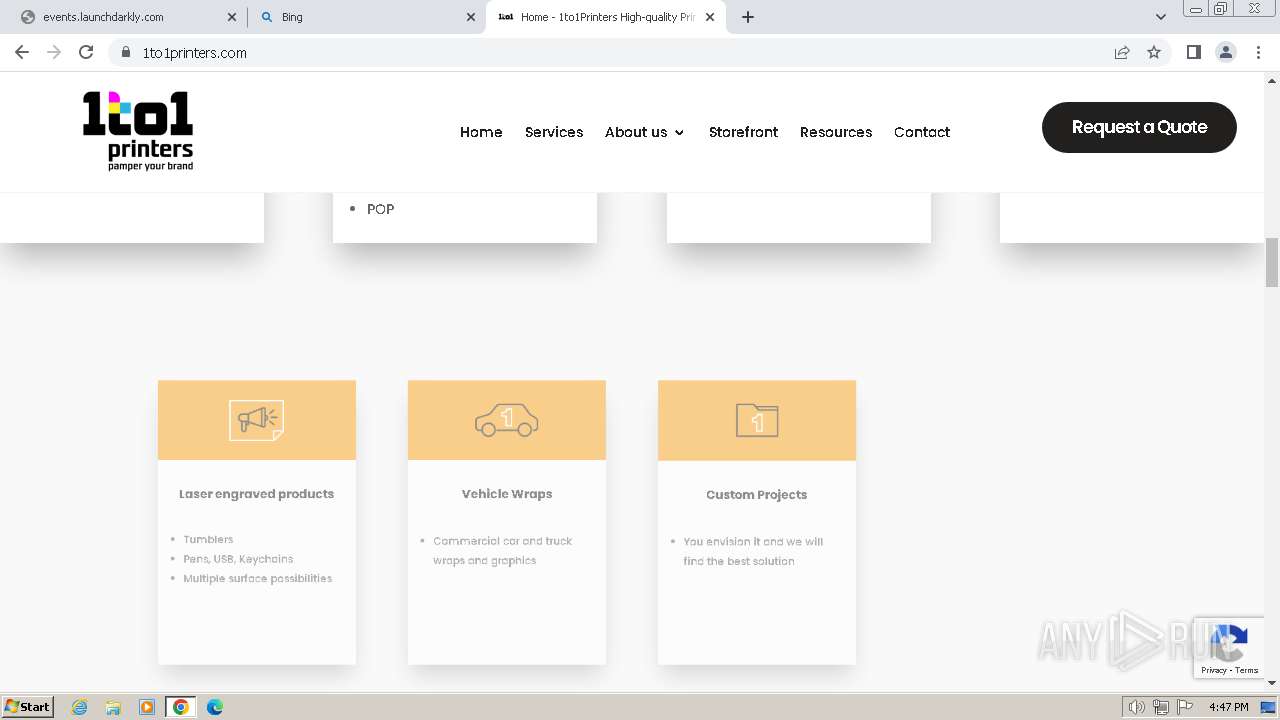The image size is (1280, 720).
Task: Open the tab search dropdown arrow
Action: click(1160, 17)
